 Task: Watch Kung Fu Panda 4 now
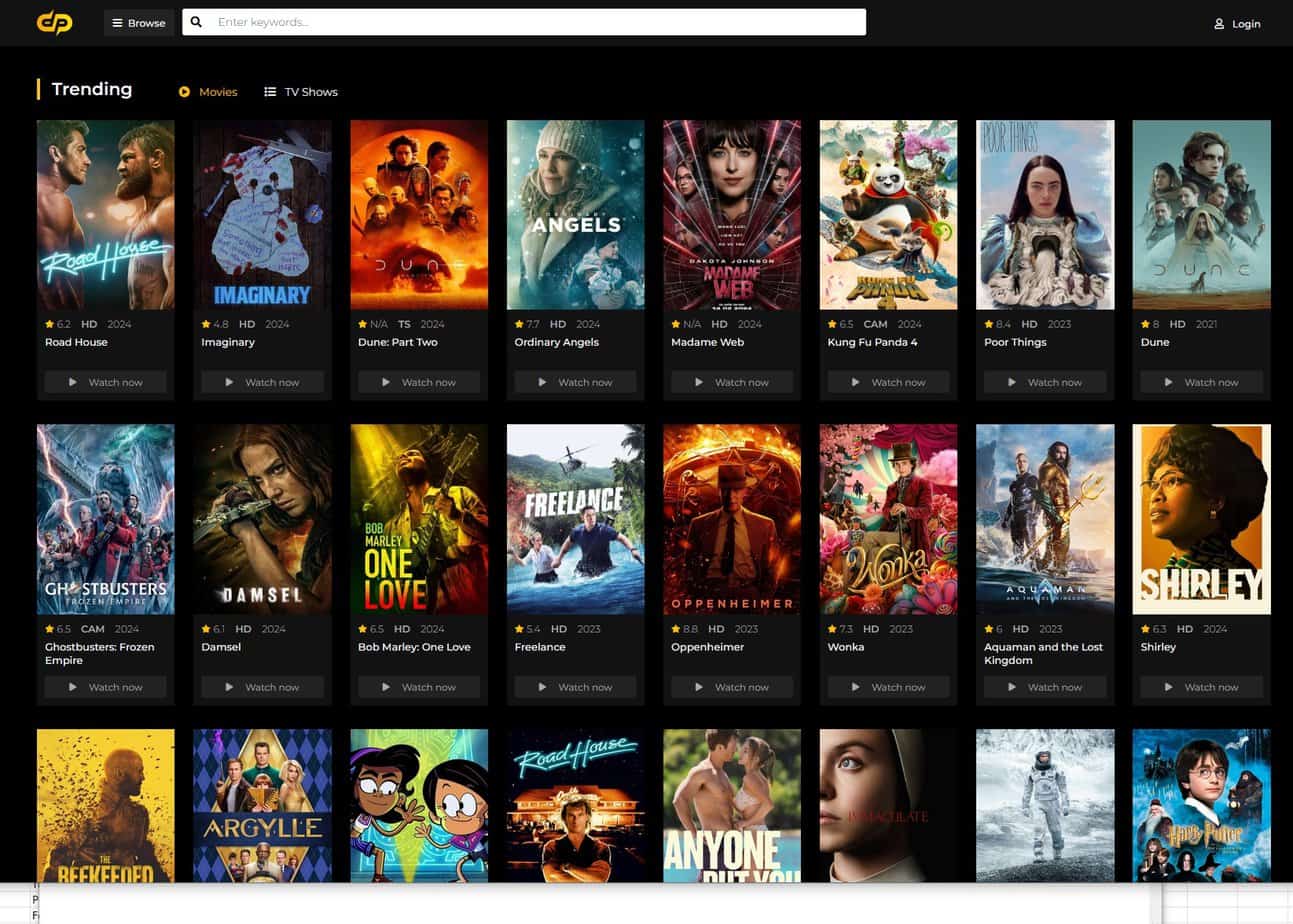coord(888,382)
